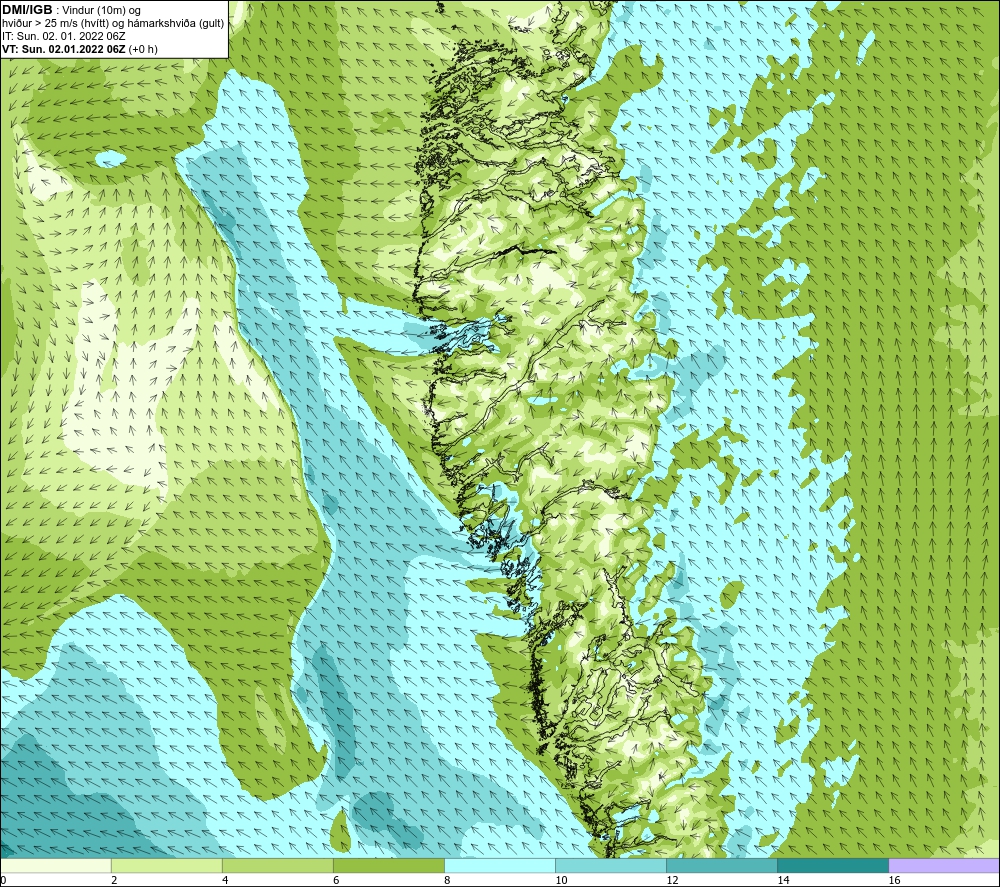
Task: Click the legend value '16'
Action: (895, 880)
